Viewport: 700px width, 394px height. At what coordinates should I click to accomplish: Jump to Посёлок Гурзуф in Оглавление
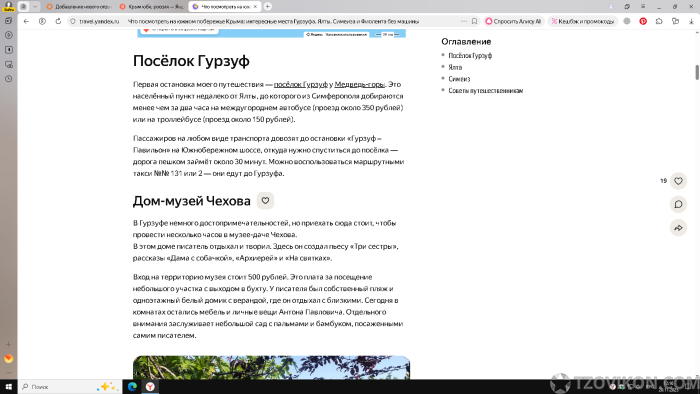click(470, 56)
